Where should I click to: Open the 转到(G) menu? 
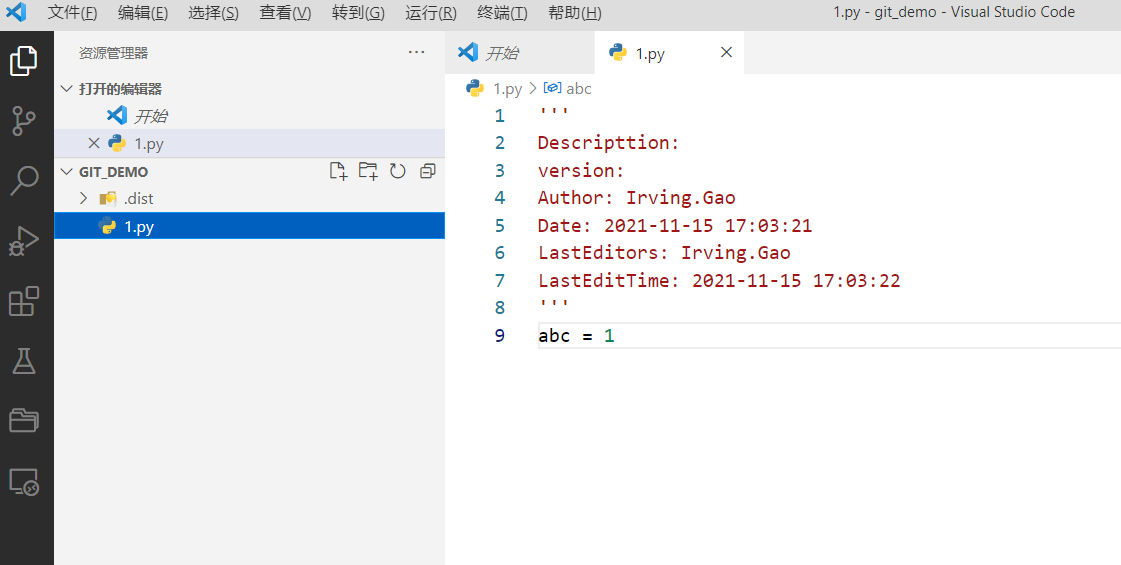pos(358,13)
